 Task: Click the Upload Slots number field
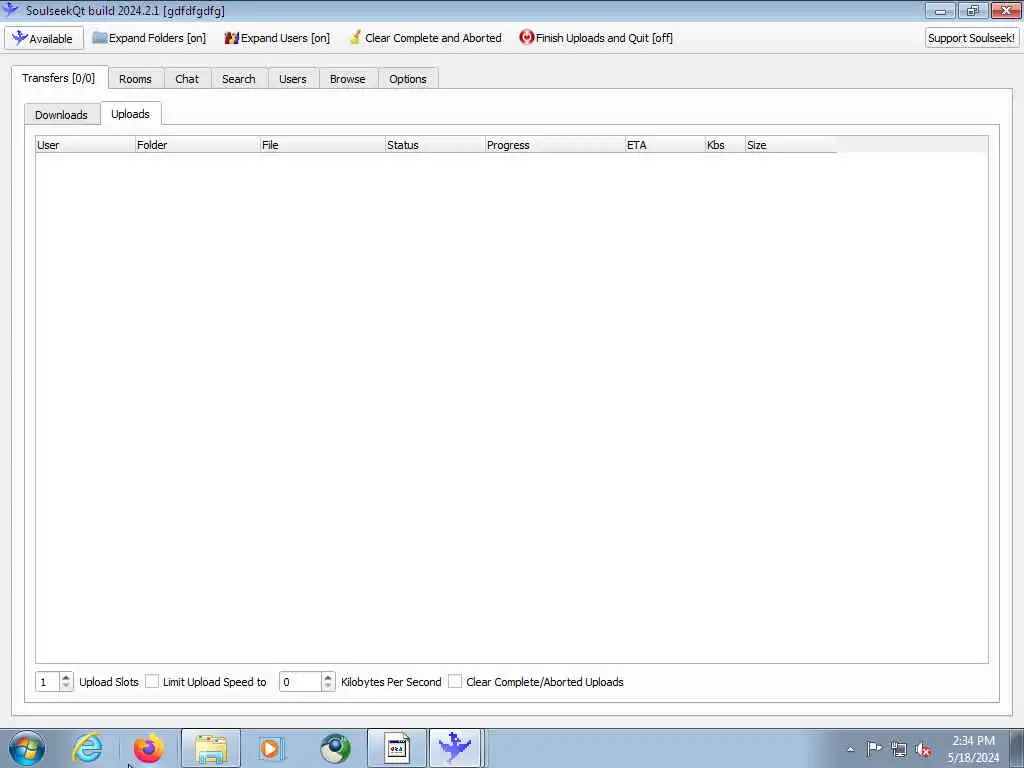48,682
